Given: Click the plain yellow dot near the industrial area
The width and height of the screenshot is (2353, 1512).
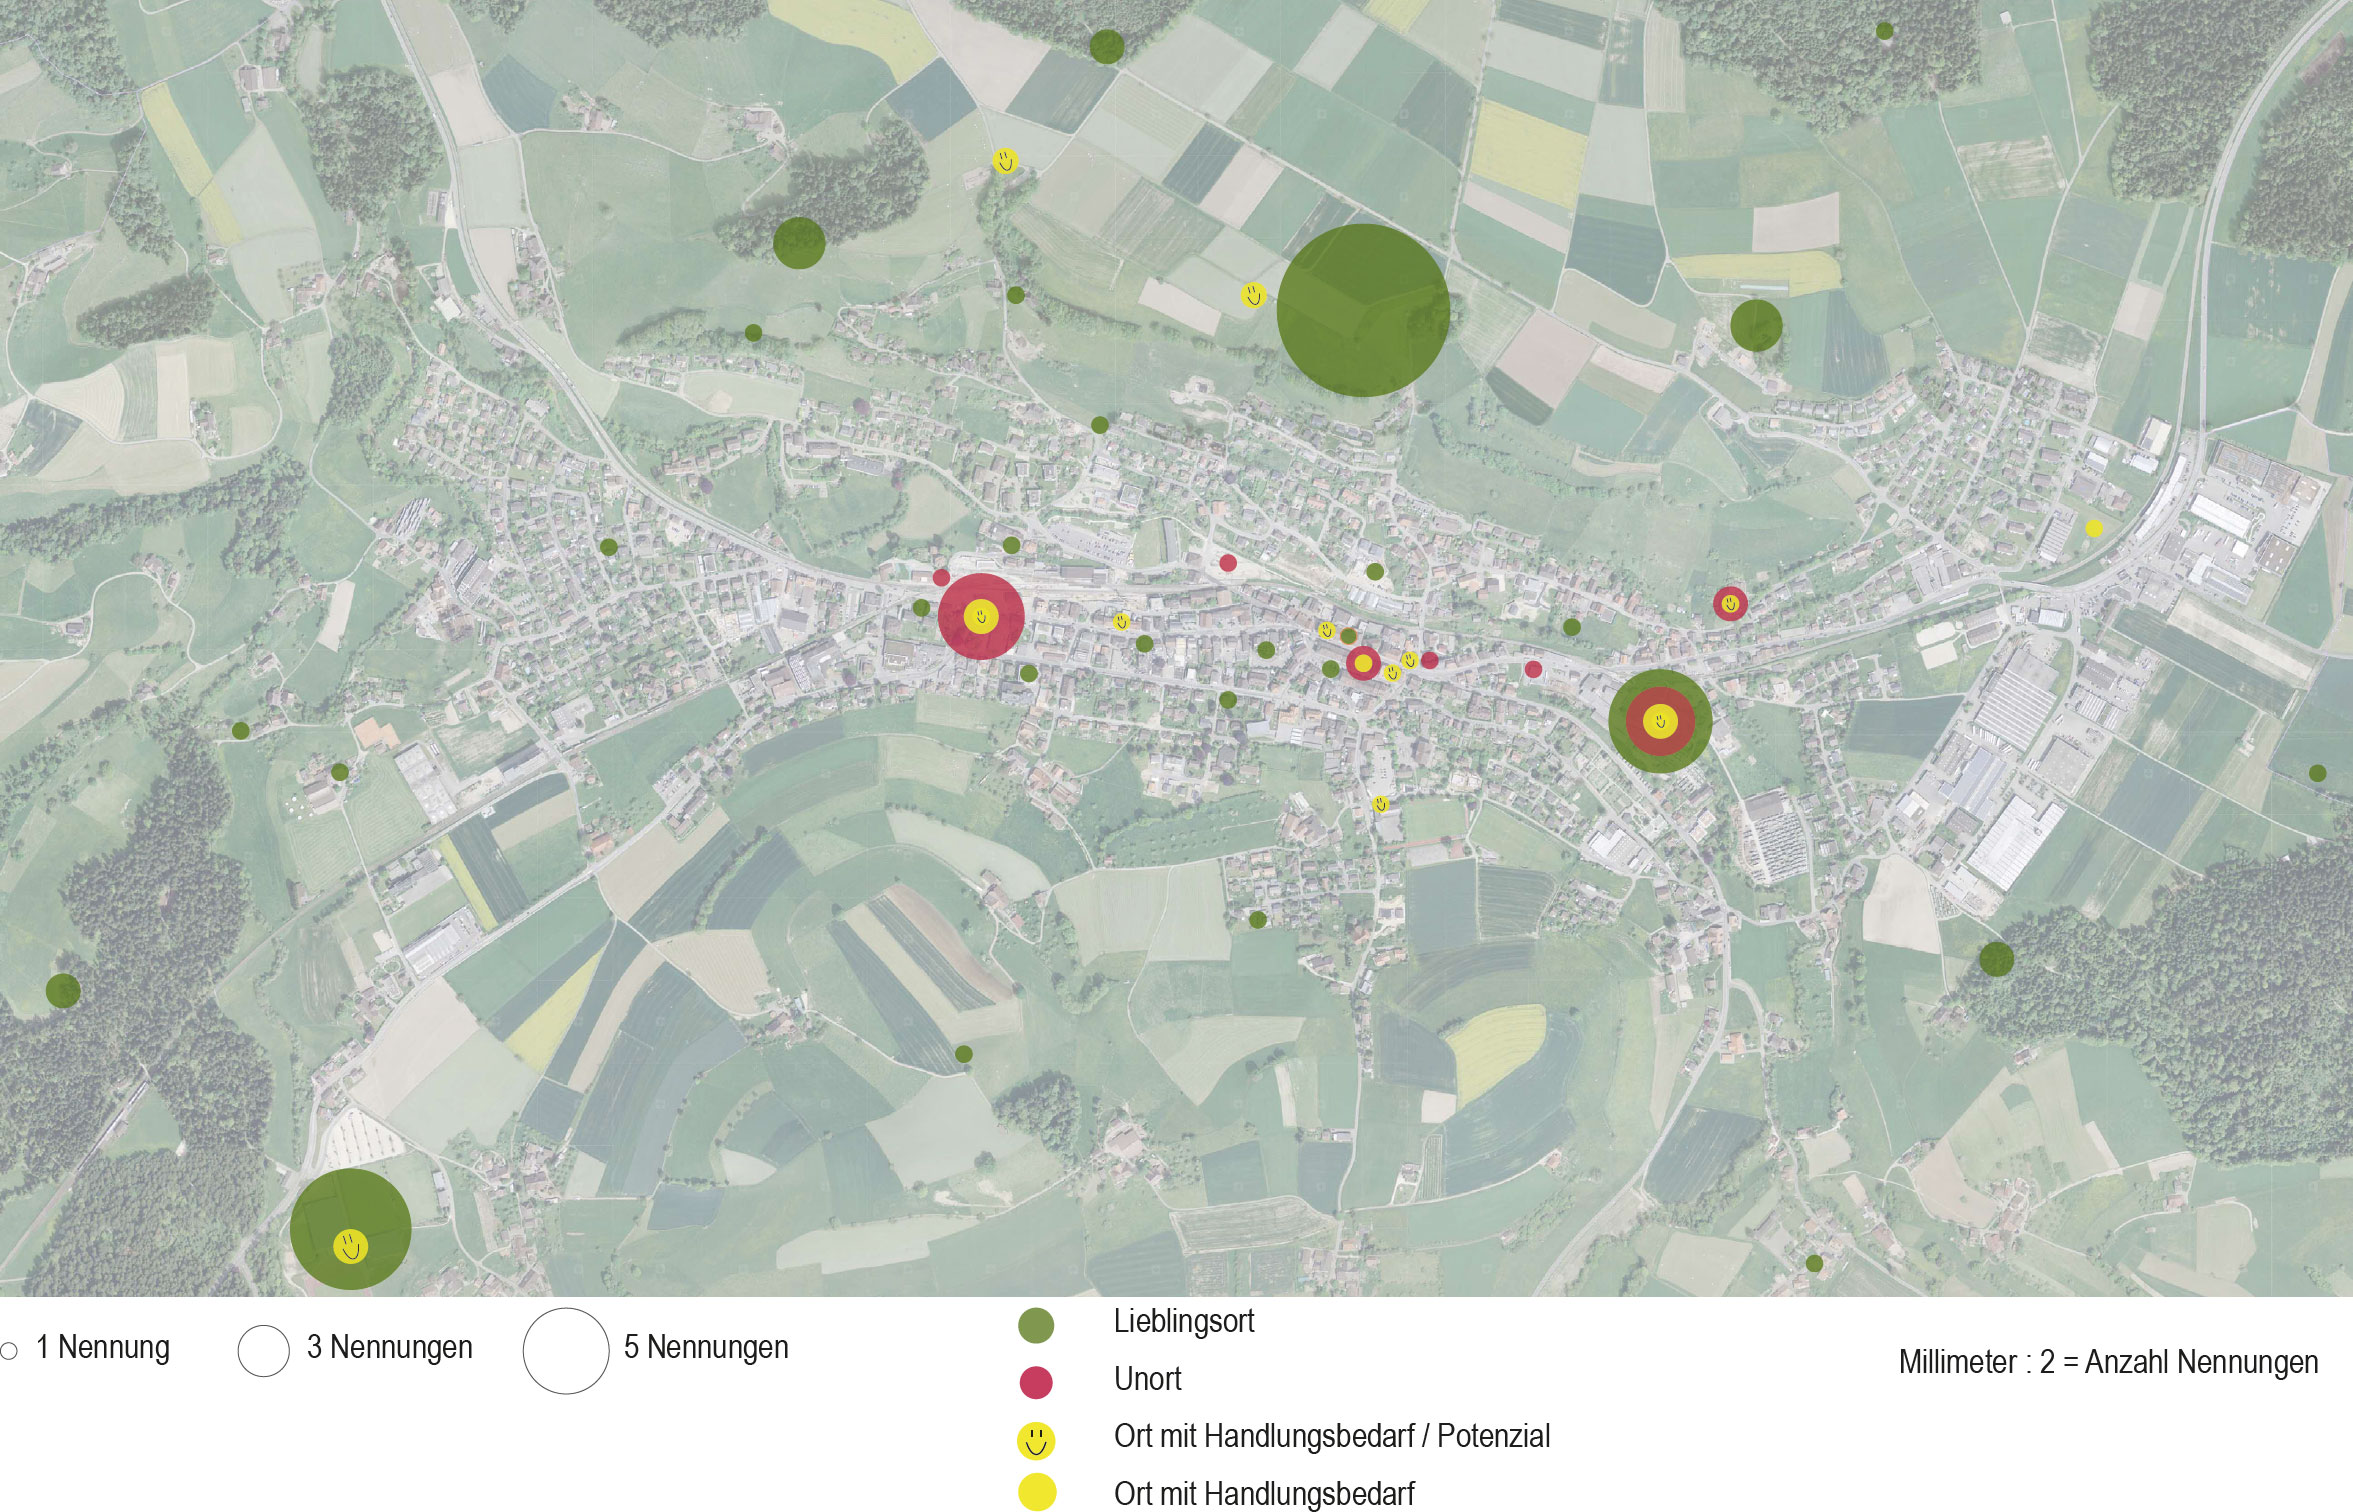Looking at the screenshot, I should pyautogui.click(x=2094, y=528).
